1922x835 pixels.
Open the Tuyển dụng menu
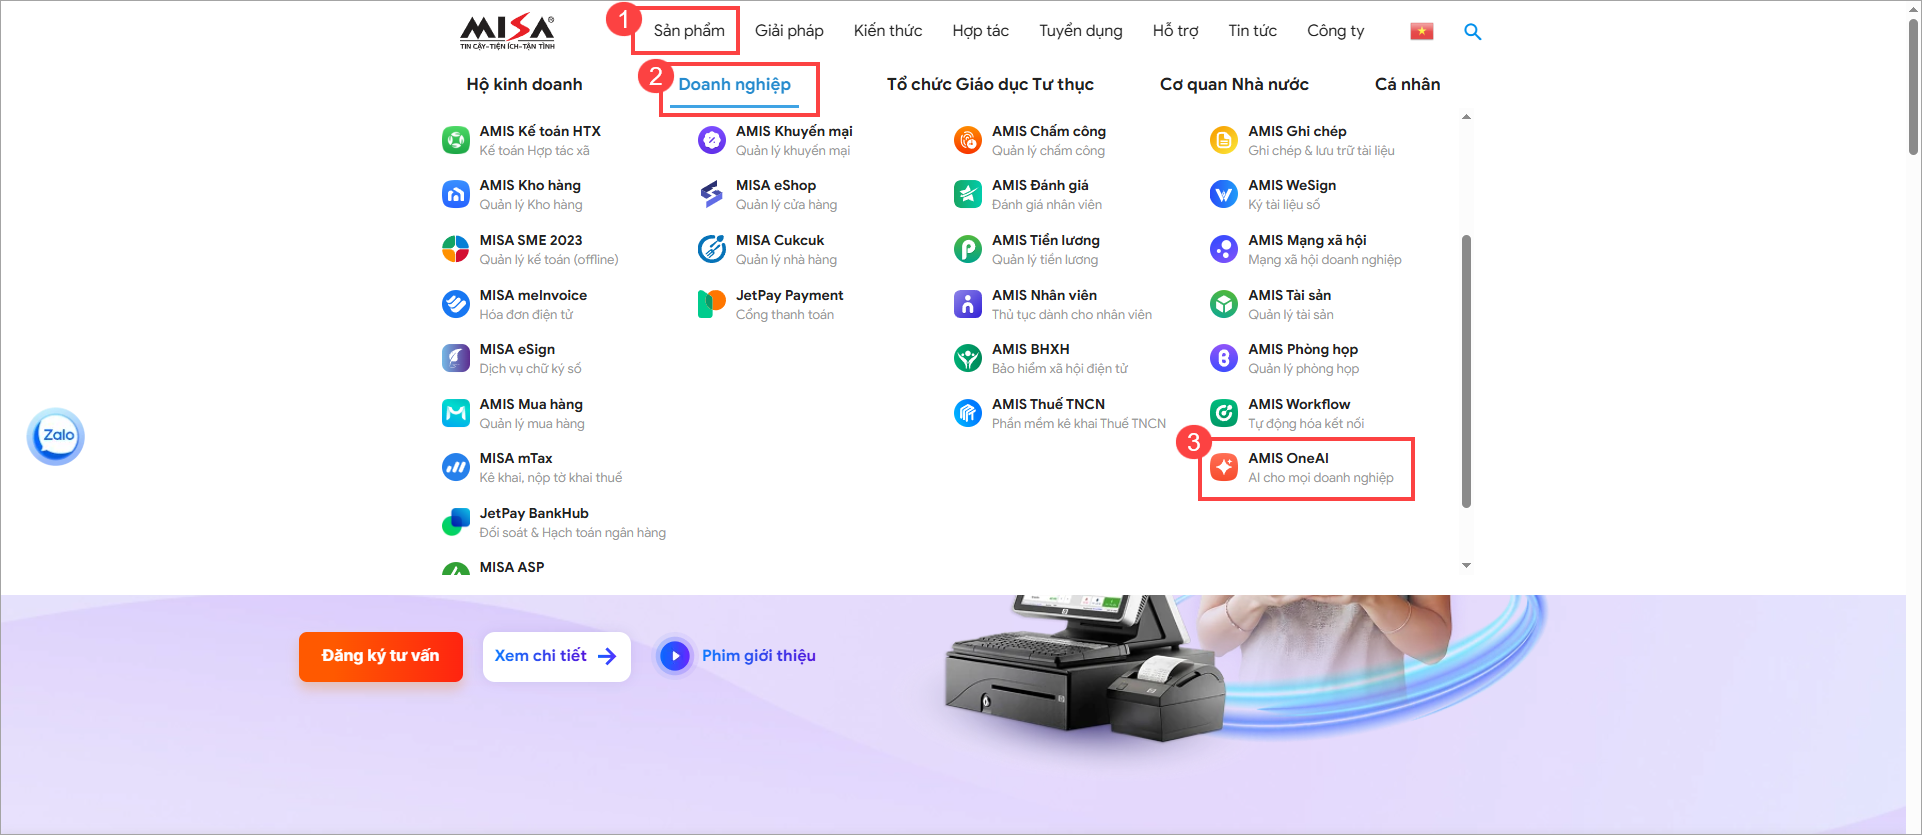(1080, 31)
